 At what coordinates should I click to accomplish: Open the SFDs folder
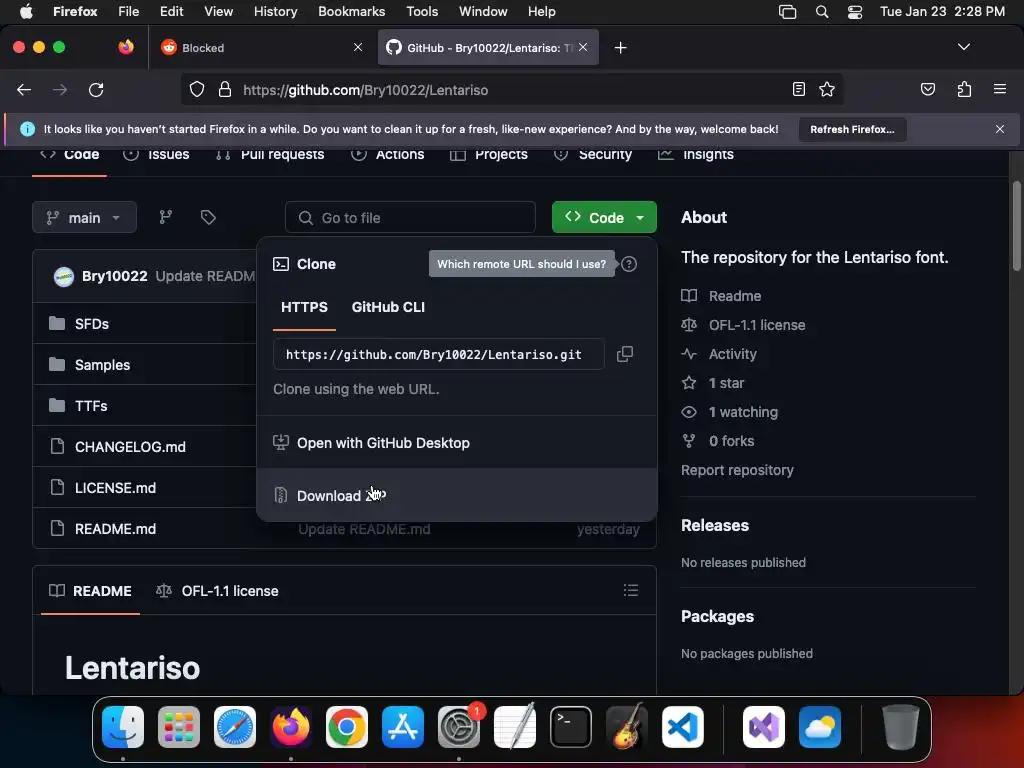[91, 324]
